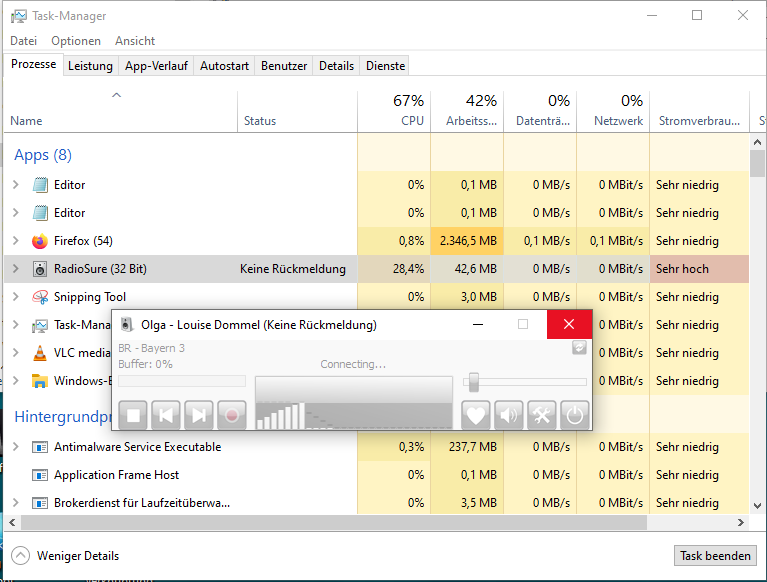Click RadioSure window title icon
Image resolution: width=767 pixels, height=582 pixels.
point(127,324)
